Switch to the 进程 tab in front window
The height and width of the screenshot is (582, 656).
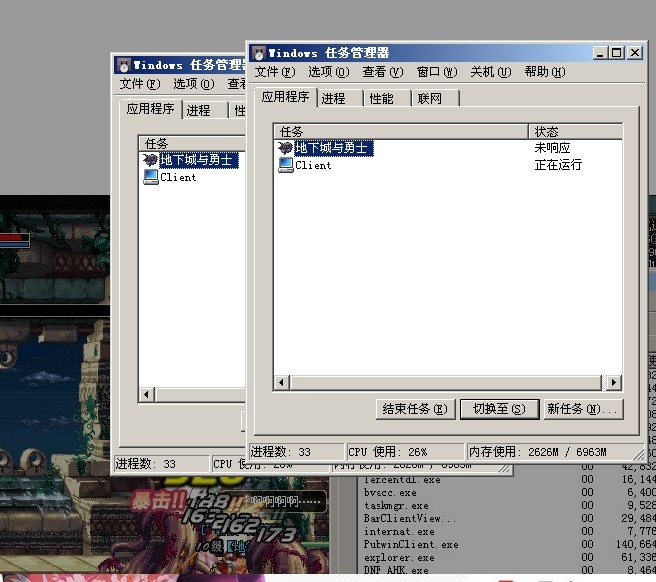340,99
